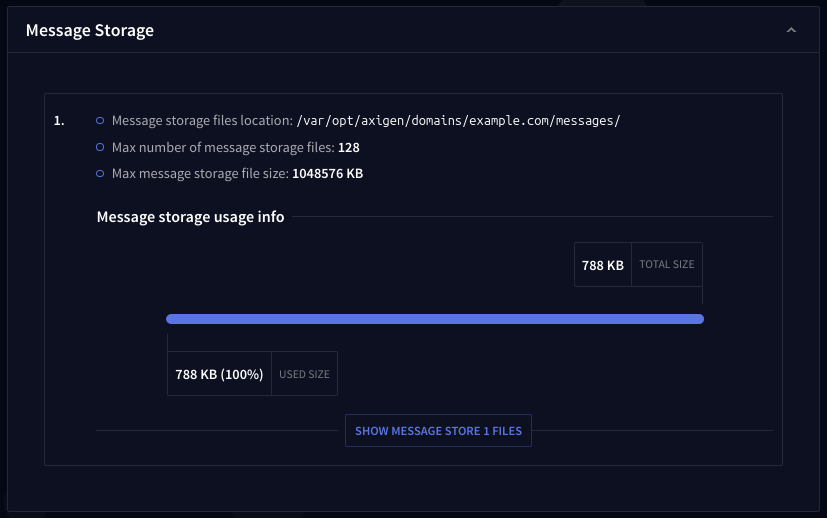Click the 788 KB total size value
The width and height of the screenshot is (827, 518).
point(603,265)
